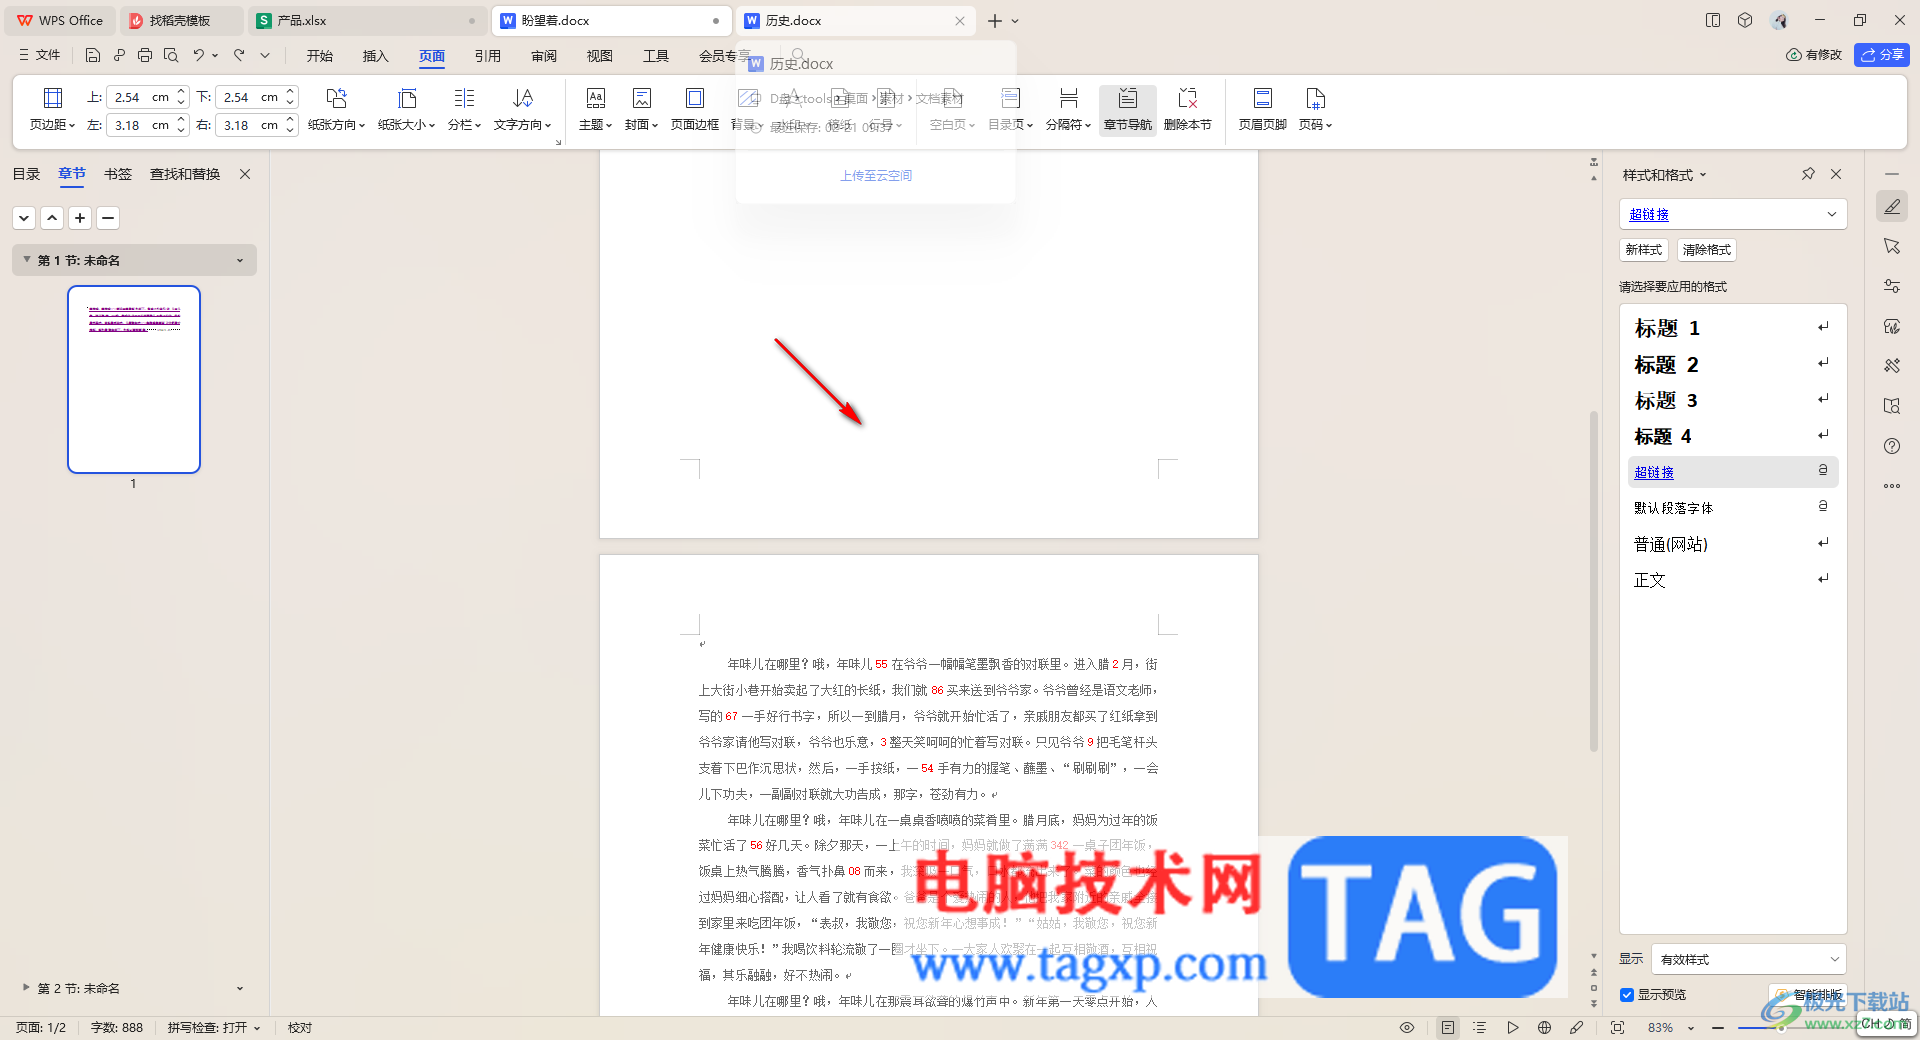Close the Styles and Formatting panel

click(x=1836, y=174)
